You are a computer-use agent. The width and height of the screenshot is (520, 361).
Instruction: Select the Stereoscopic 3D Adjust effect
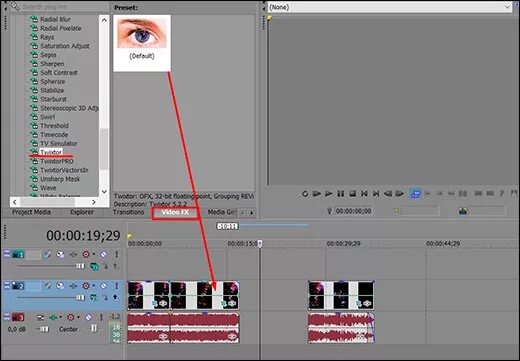[x=69, y=108]
